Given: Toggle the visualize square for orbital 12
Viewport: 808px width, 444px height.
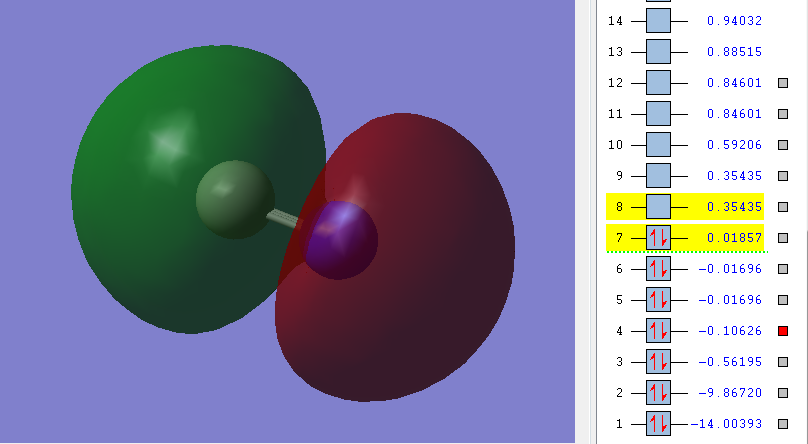Looking at the screenshot, I should [x=783, y=83].
